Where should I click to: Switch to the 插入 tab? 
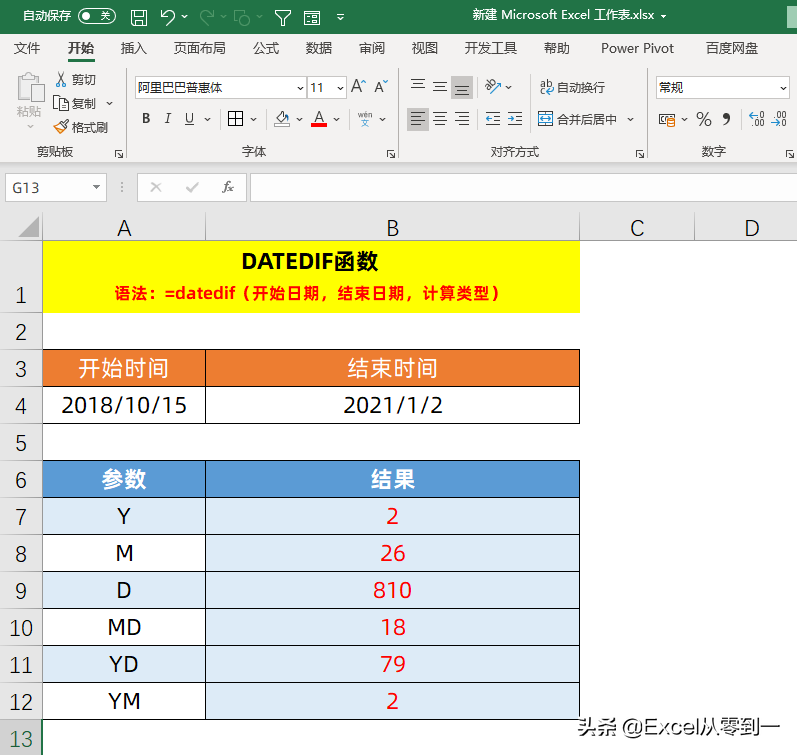click(134, 48)
